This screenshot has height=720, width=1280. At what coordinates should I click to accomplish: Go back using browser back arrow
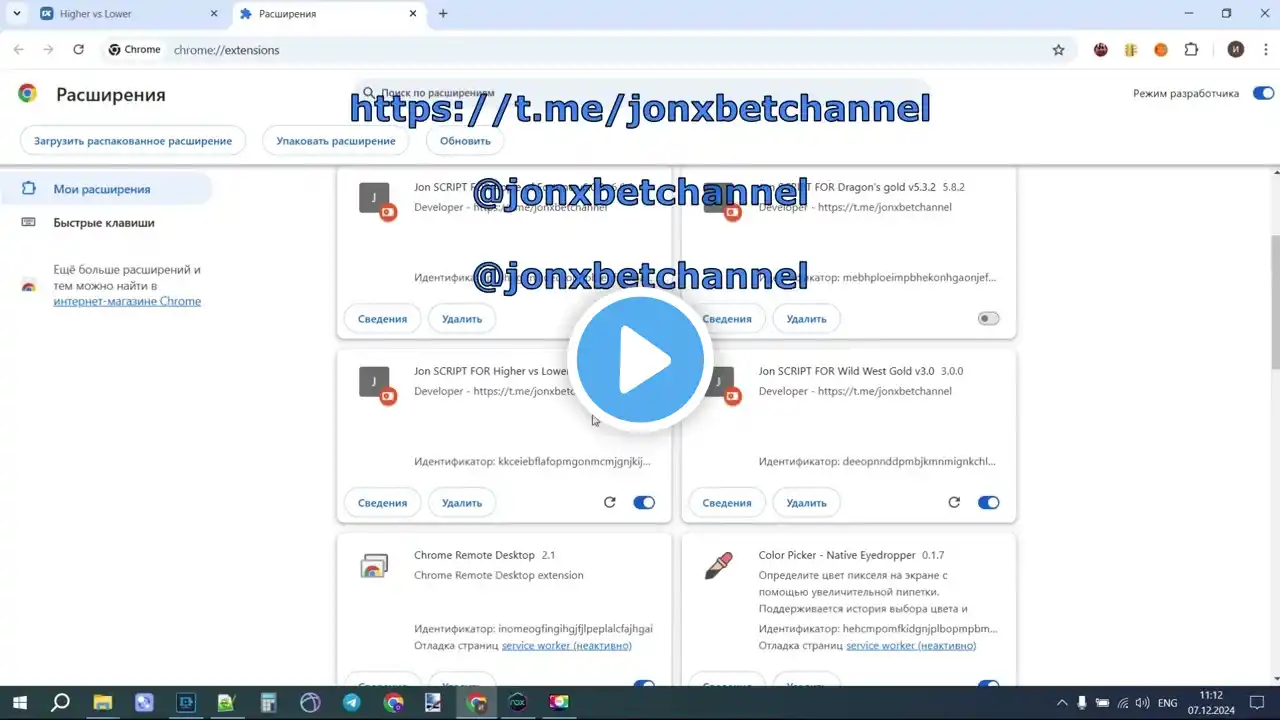(x=18, y=49)
